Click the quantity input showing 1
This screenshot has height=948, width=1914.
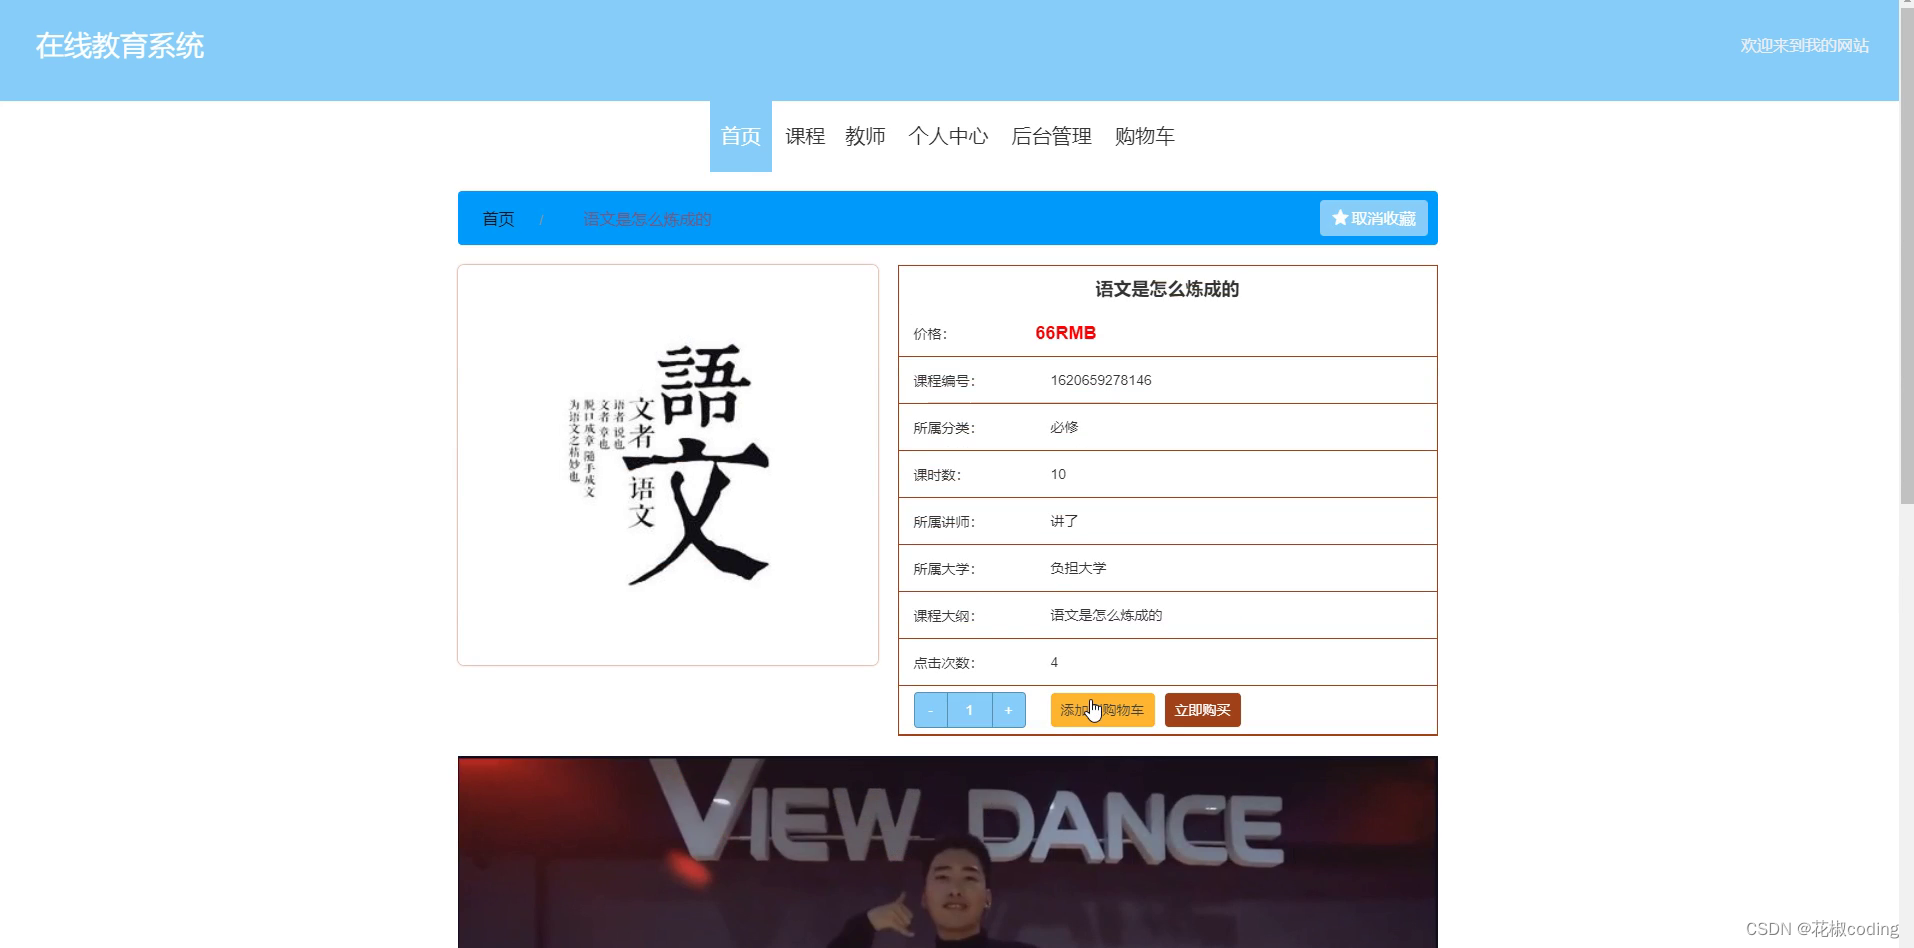coord(970,710)
